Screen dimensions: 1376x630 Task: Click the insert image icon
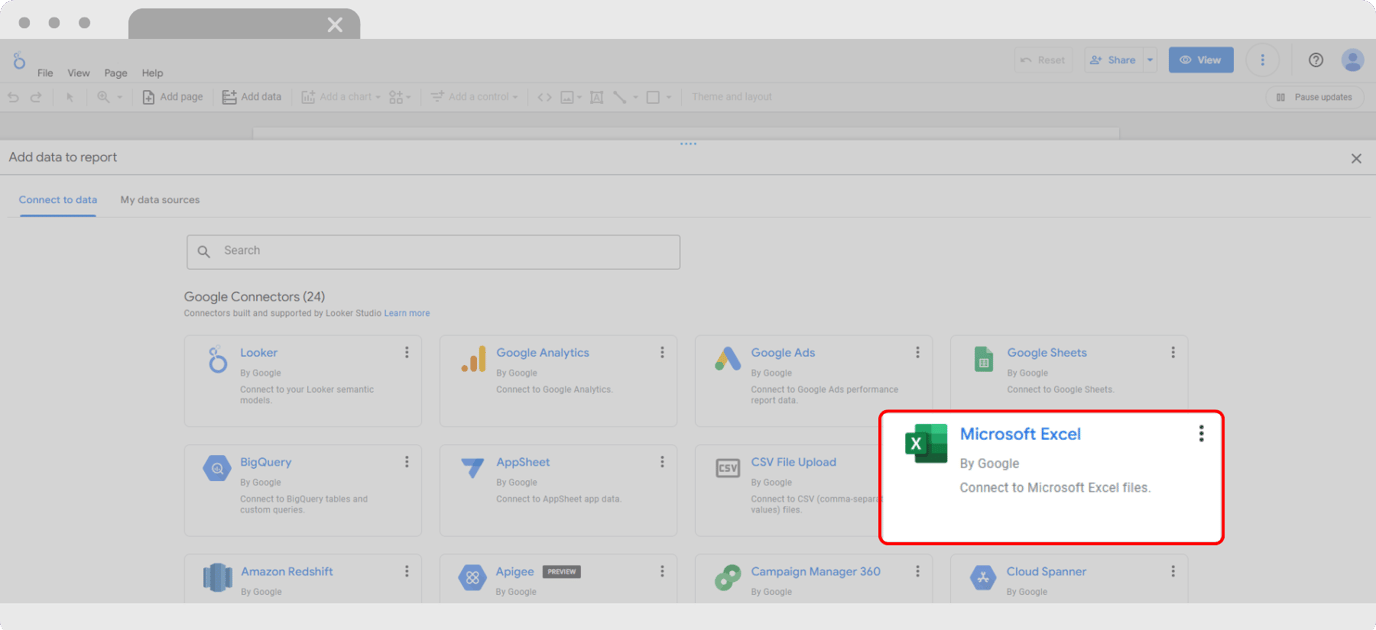[x=567, y=97]
